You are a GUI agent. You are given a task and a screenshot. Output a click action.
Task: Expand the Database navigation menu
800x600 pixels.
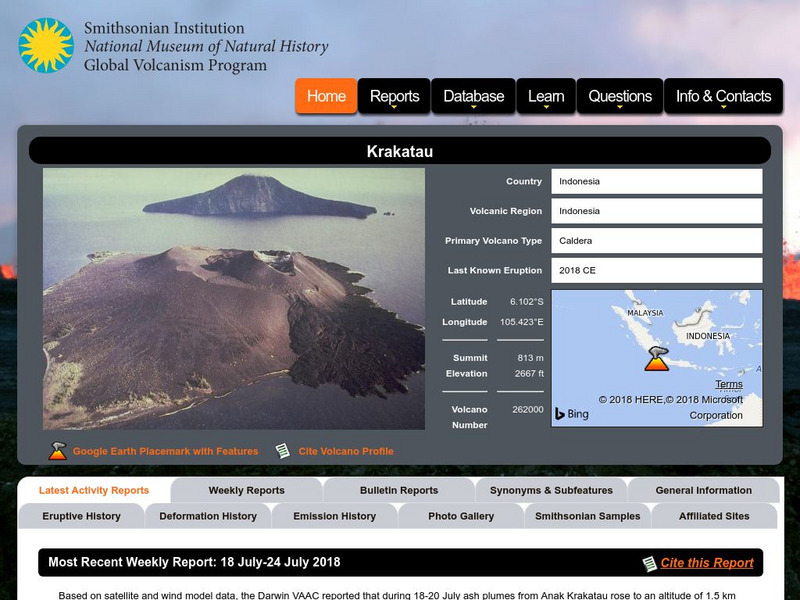pyautogui.click(x=473, y=96)
